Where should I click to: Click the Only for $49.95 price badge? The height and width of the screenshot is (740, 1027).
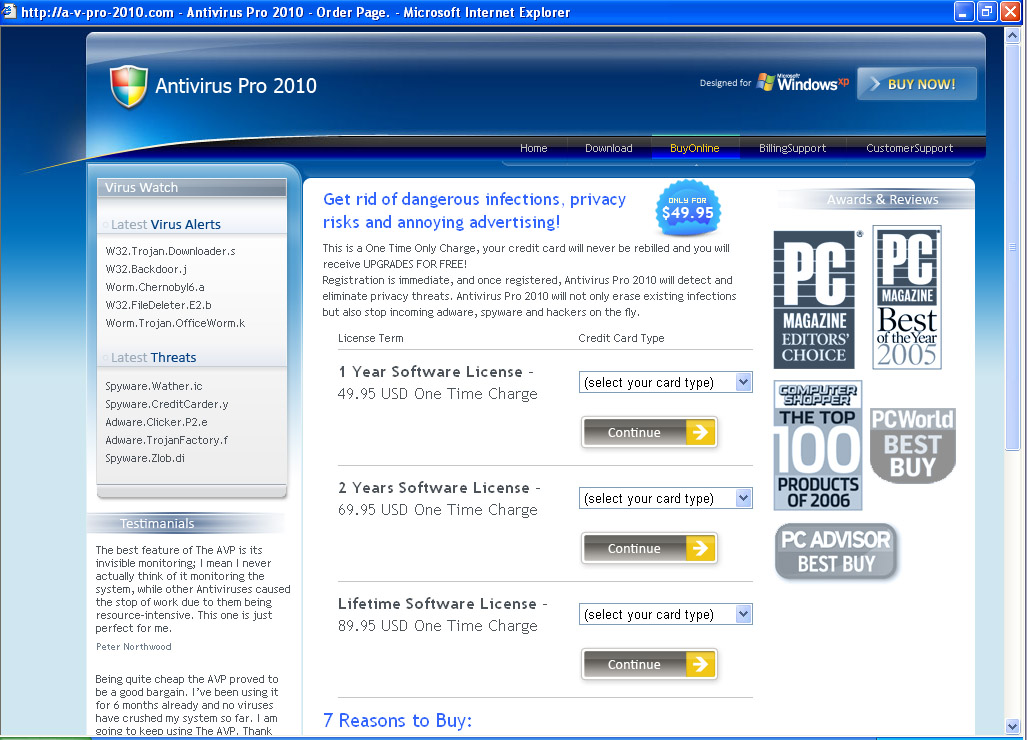[688, 208]
